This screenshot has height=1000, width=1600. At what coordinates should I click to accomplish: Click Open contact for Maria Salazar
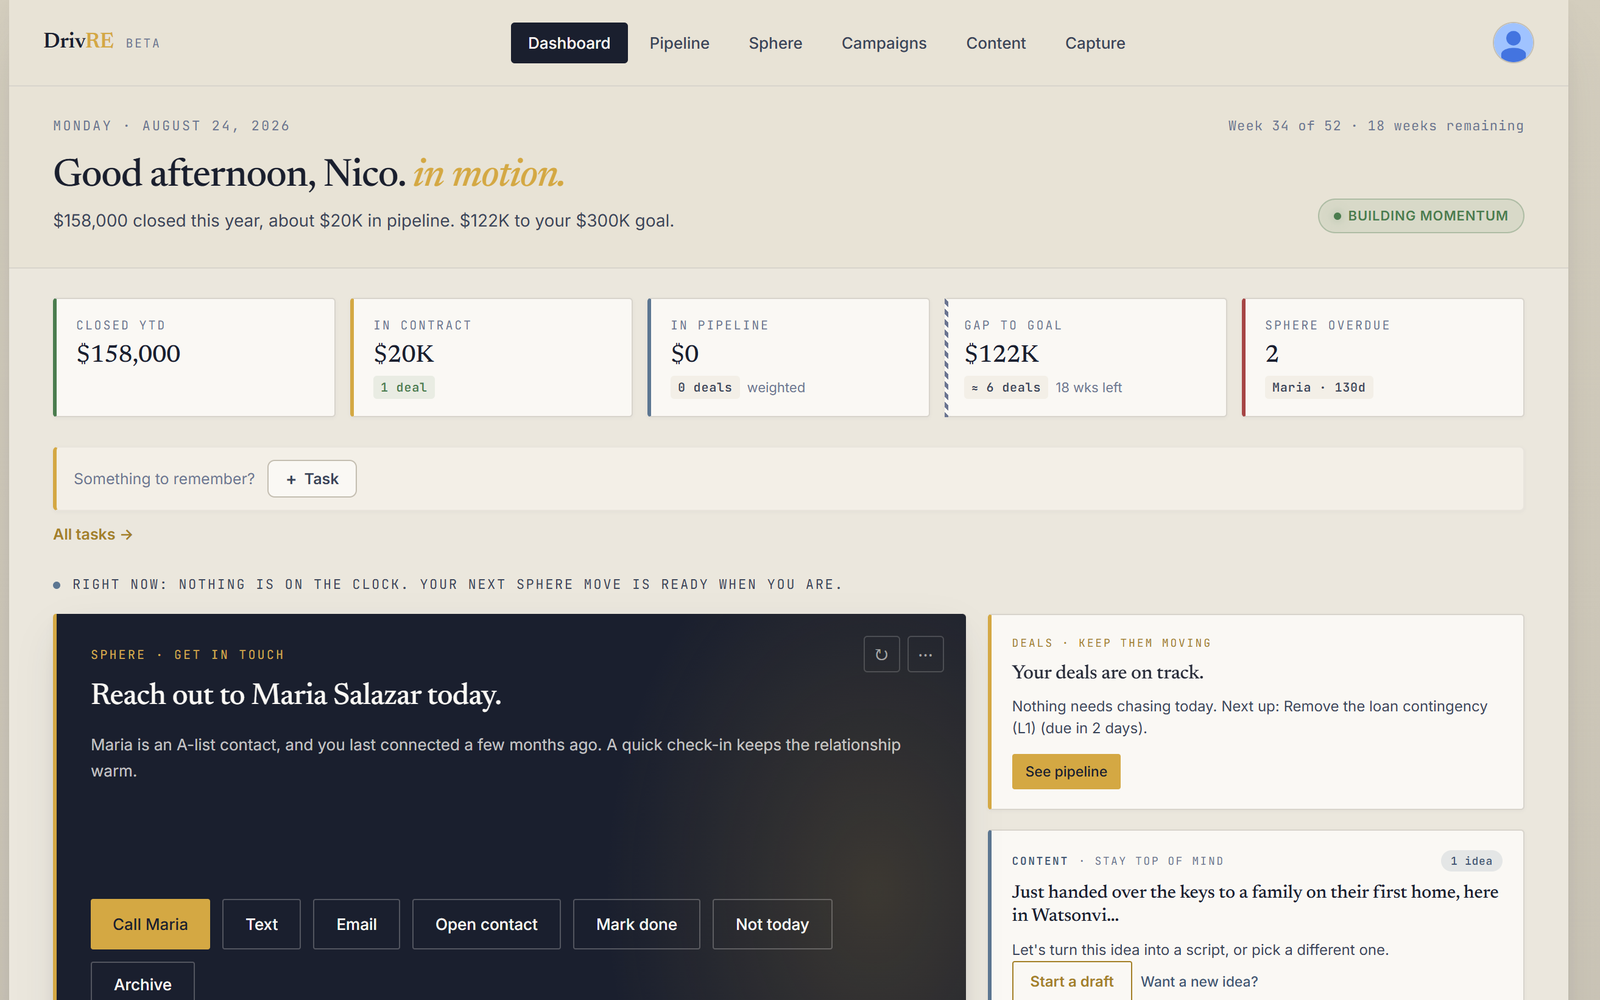tap(486, 924)
